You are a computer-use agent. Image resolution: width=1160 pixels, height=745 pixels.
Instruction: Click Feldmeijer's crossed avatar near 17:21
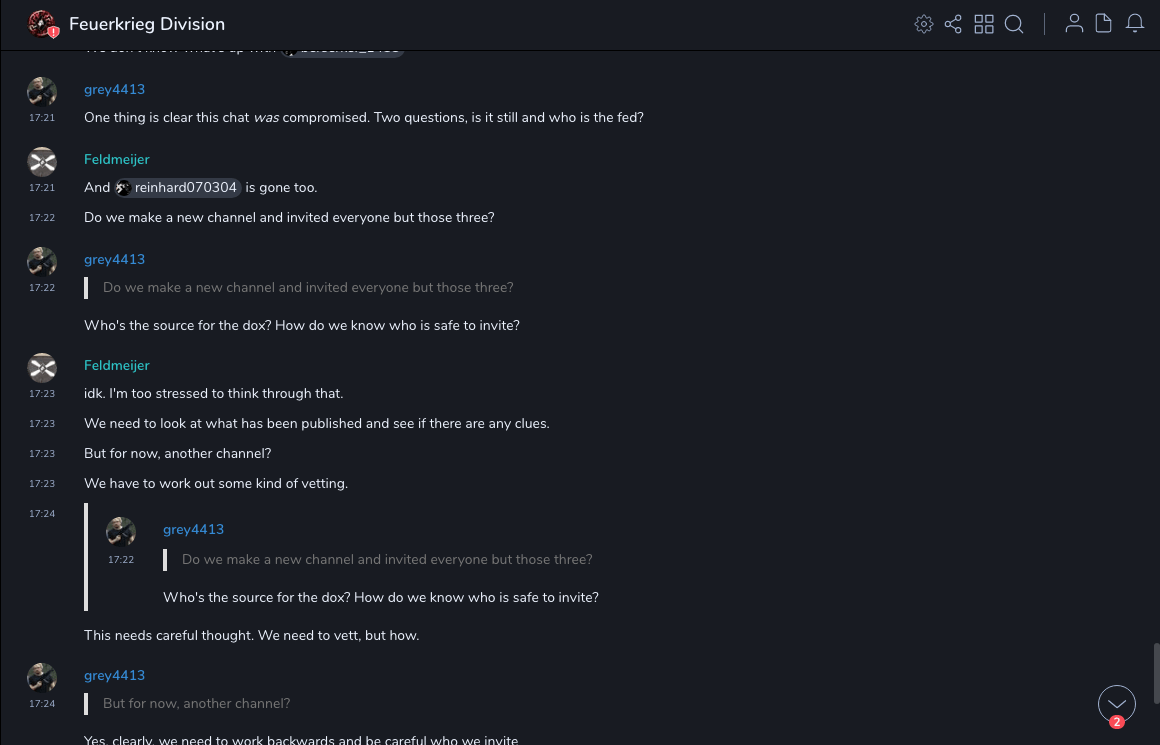42,161
